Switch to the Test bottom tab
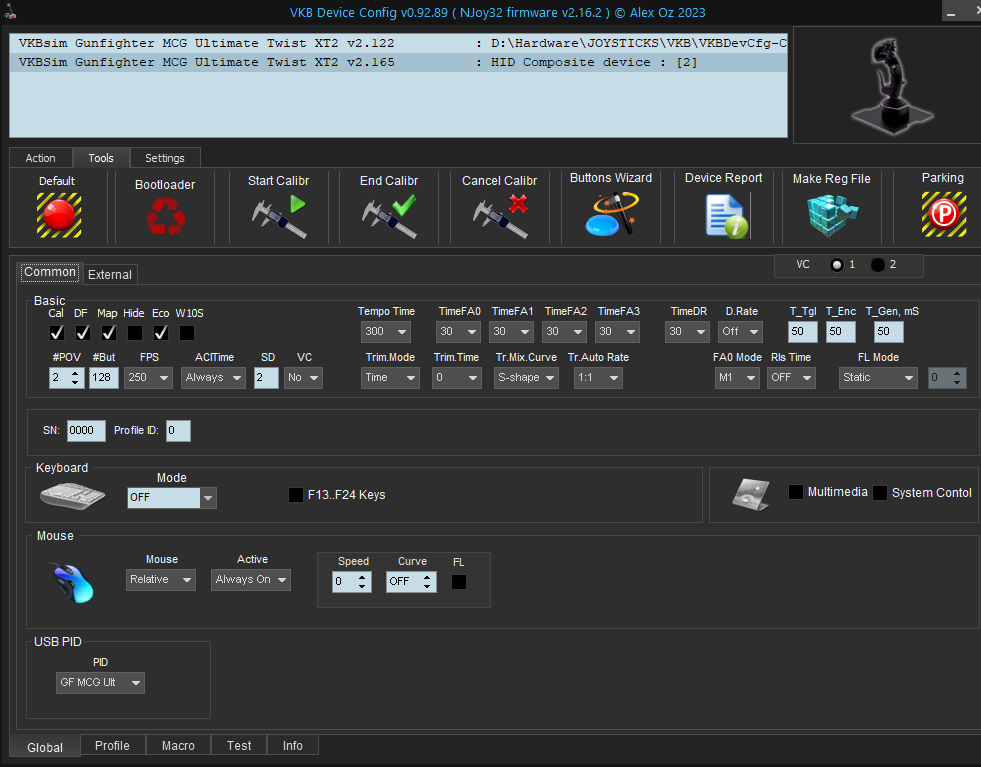This screenshot has height=767, width=981. pos(239,746)
